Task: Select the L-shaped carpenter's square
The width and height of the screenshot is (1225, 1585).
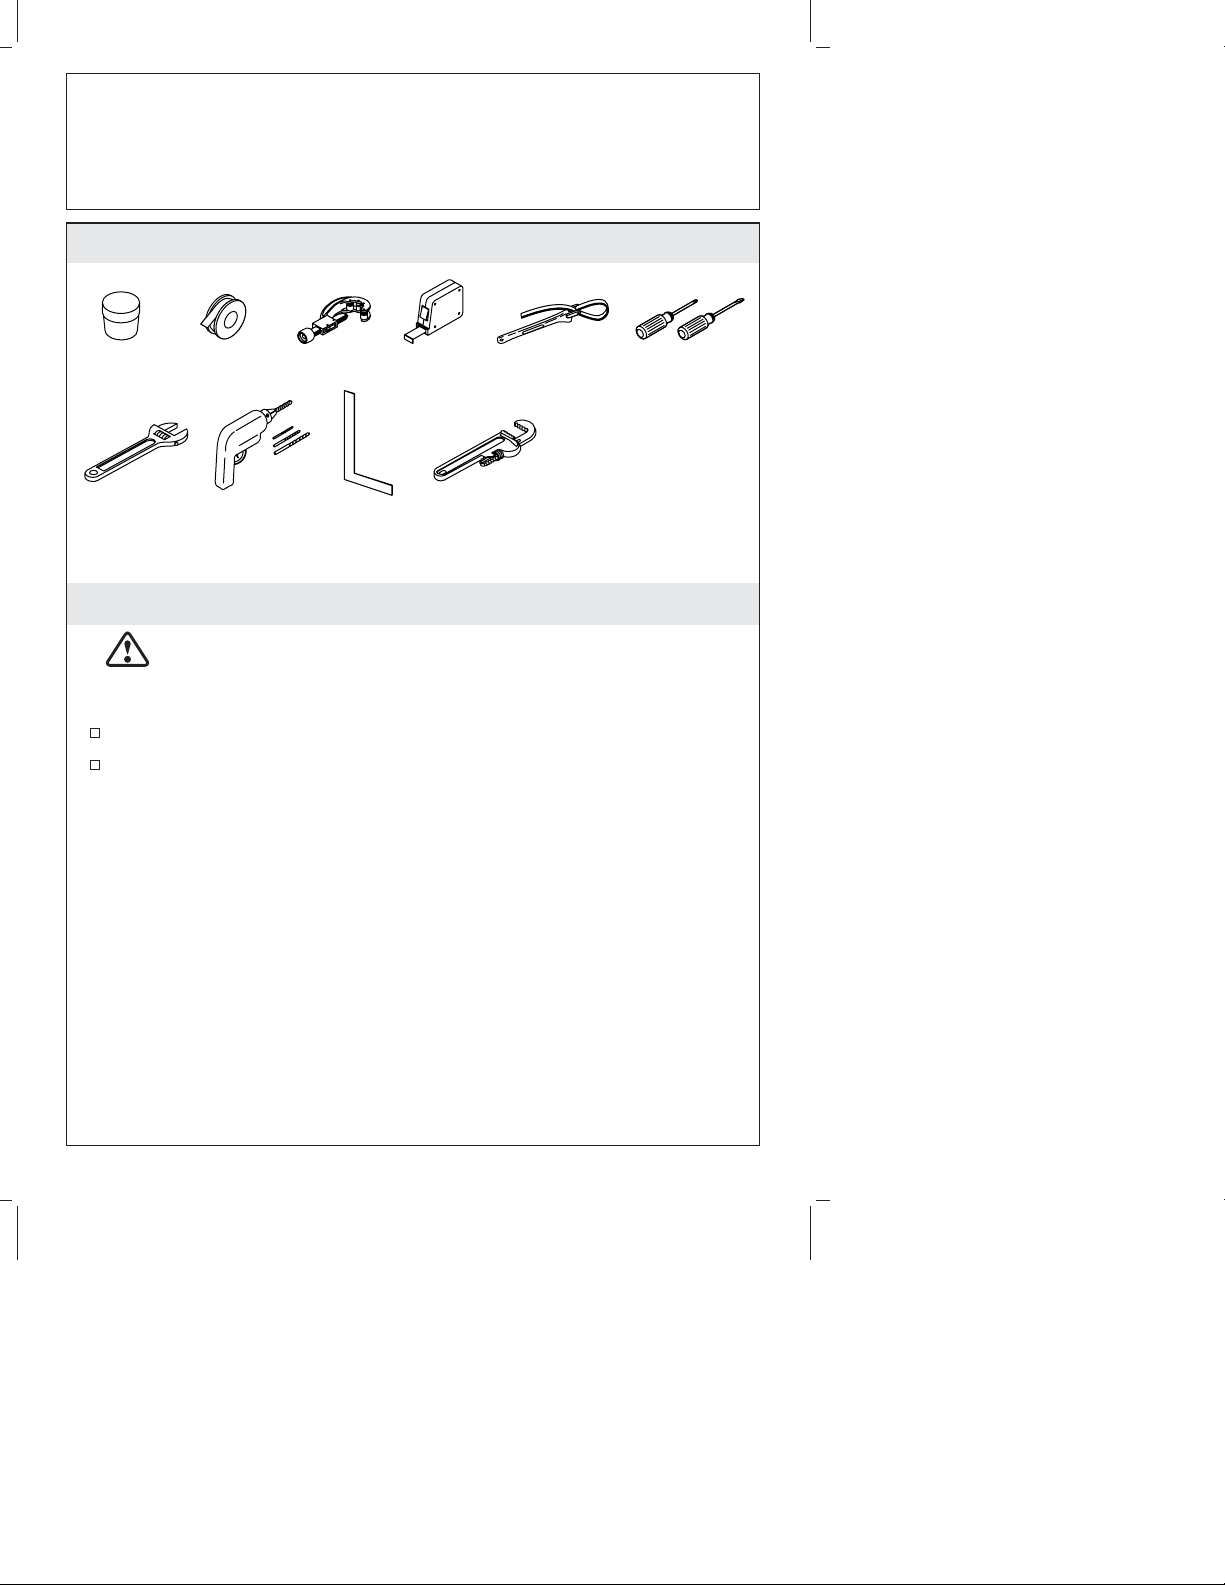Action: point(368,443)
